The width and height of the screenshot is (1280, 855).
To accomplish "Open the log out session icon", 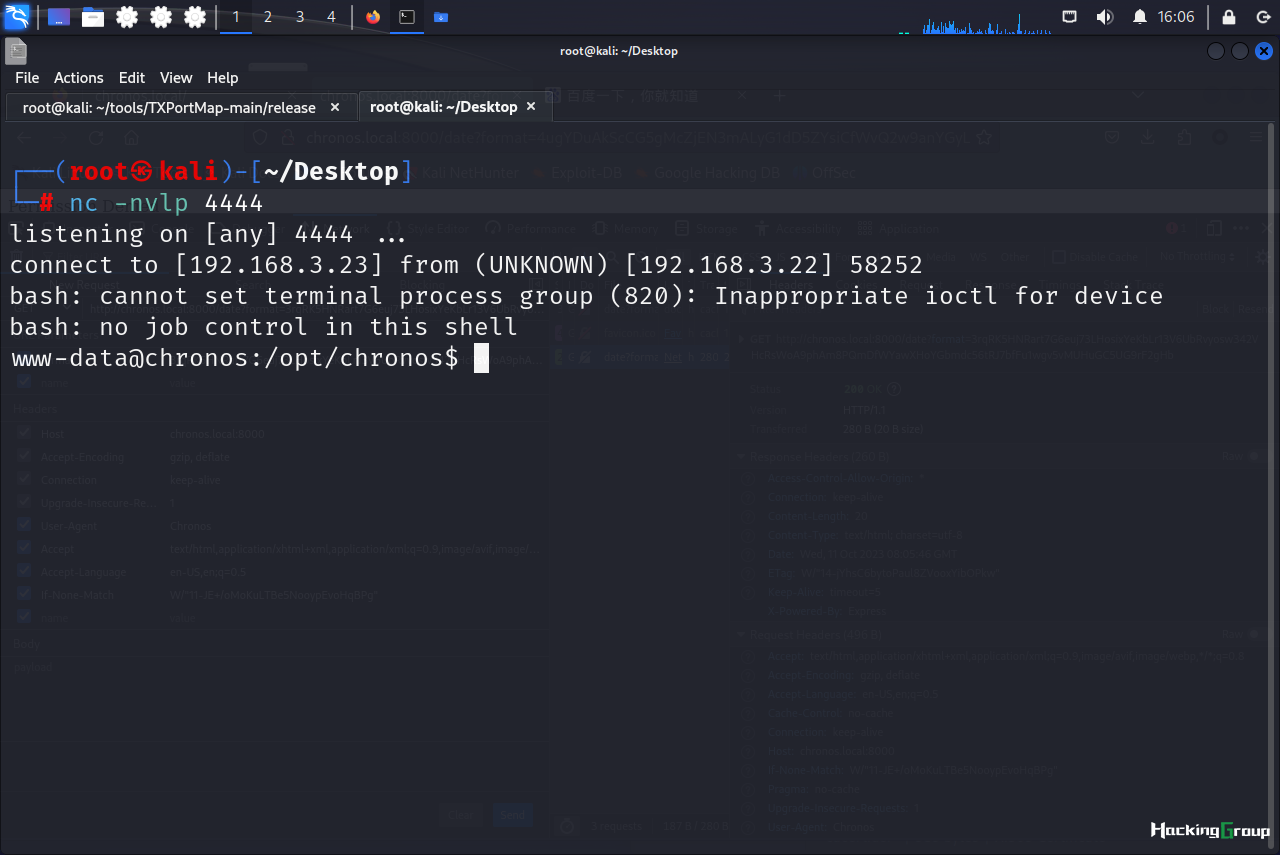I will coord(1263,17).
